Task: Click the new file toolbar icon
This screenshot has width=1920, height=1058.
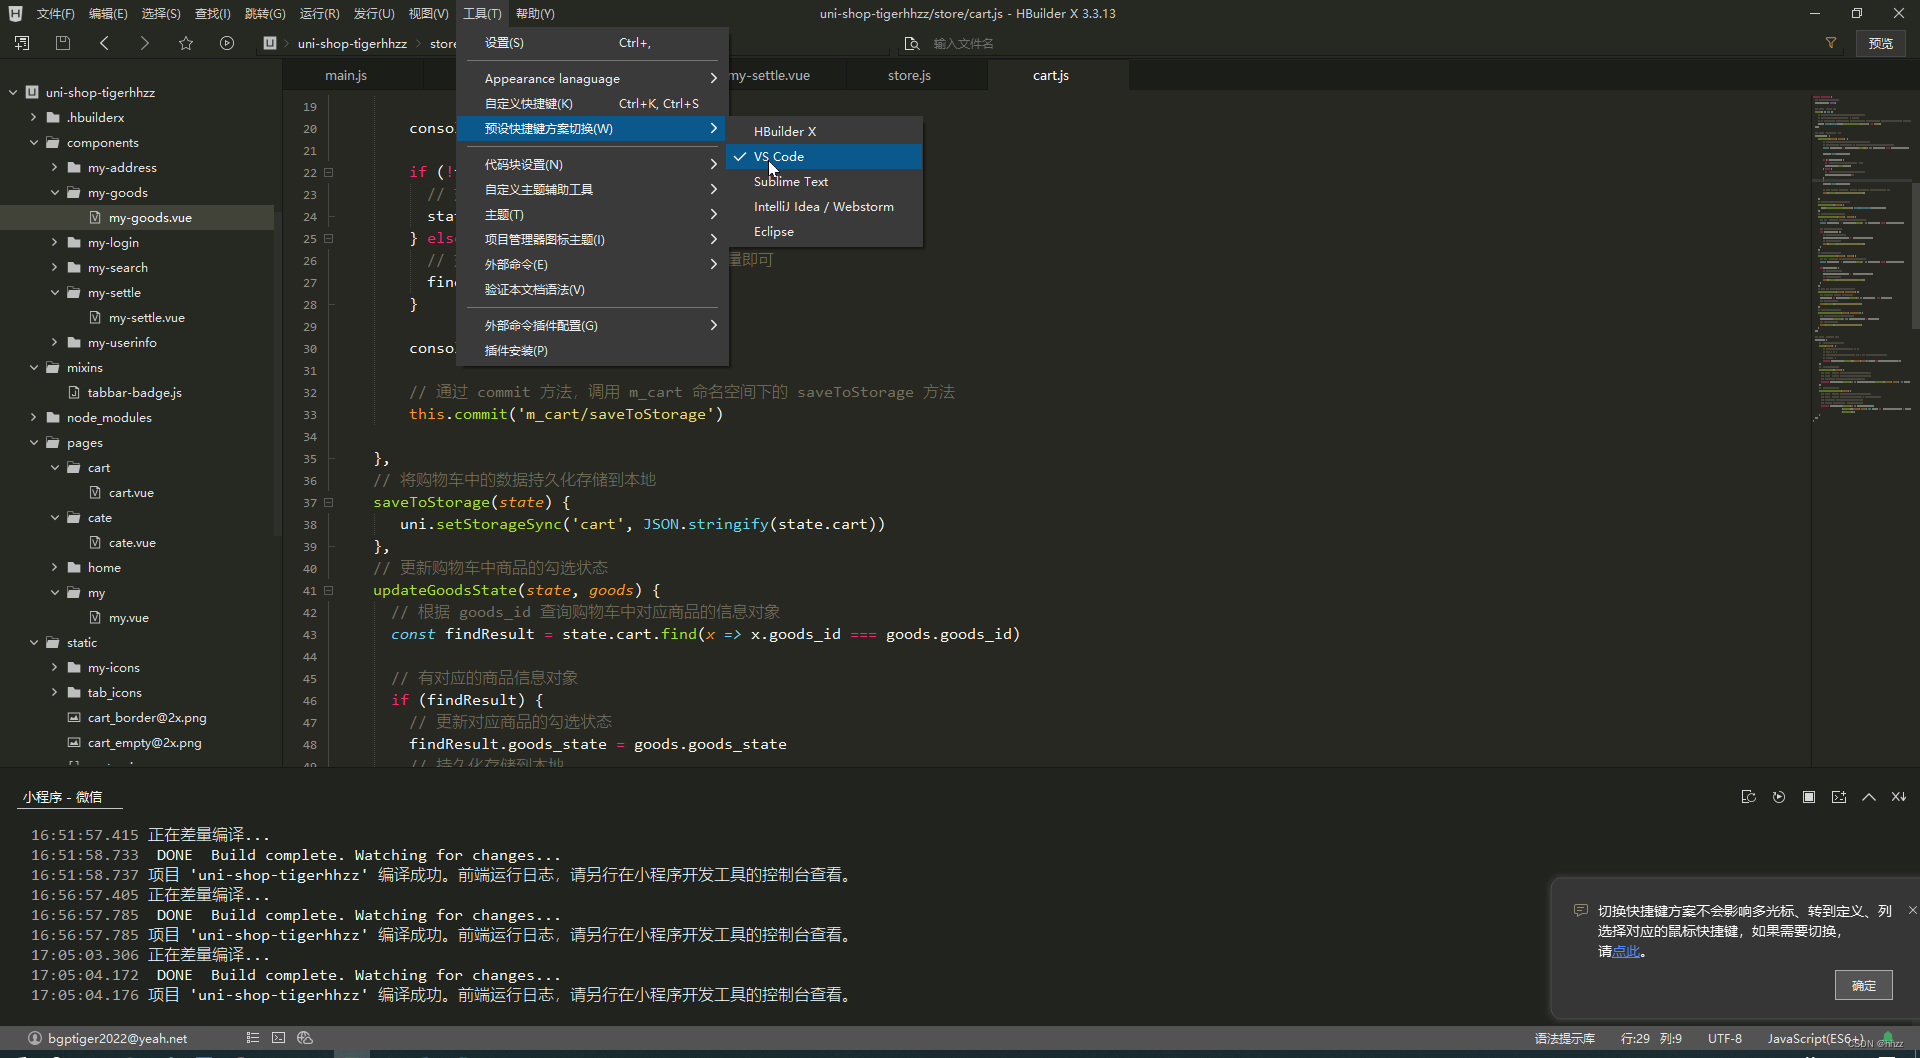Action: [x=22, y=43]
